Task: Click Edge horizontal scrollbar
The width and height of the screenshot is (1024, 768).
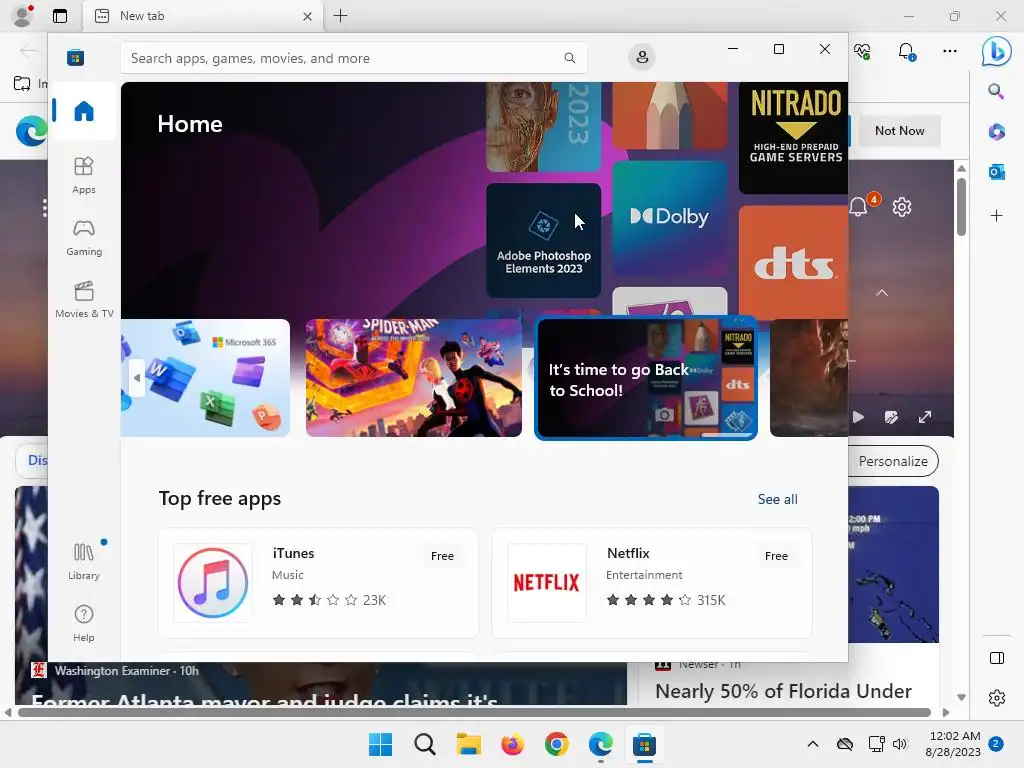Action: pos(473,712)
